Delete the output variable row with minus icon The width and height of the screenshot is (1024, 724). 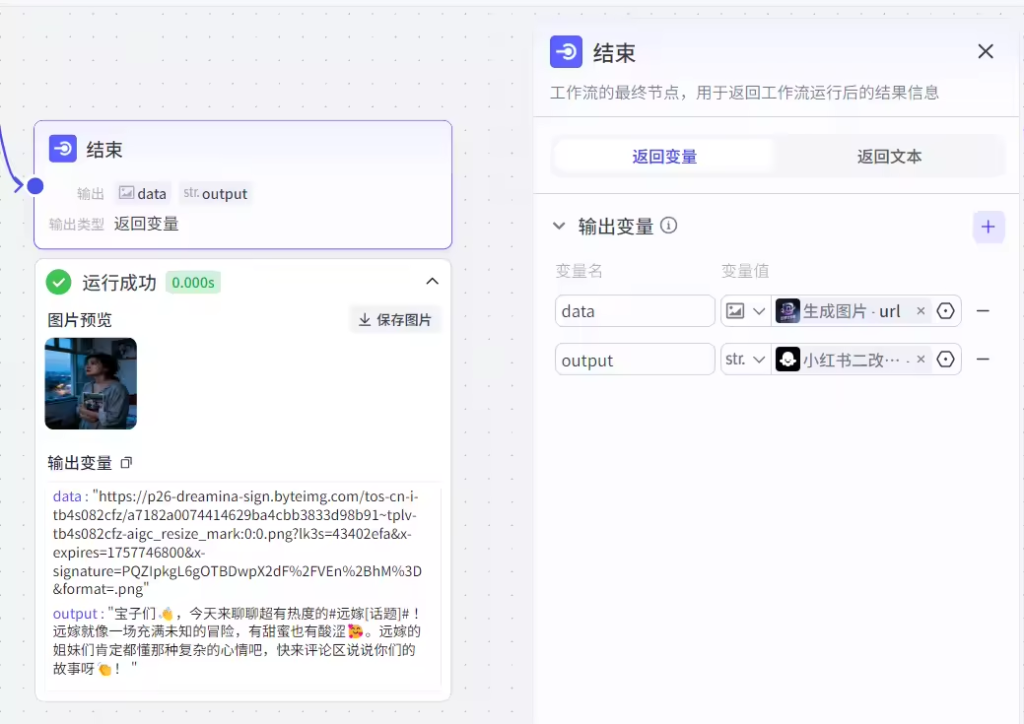[x=983, y=359]
